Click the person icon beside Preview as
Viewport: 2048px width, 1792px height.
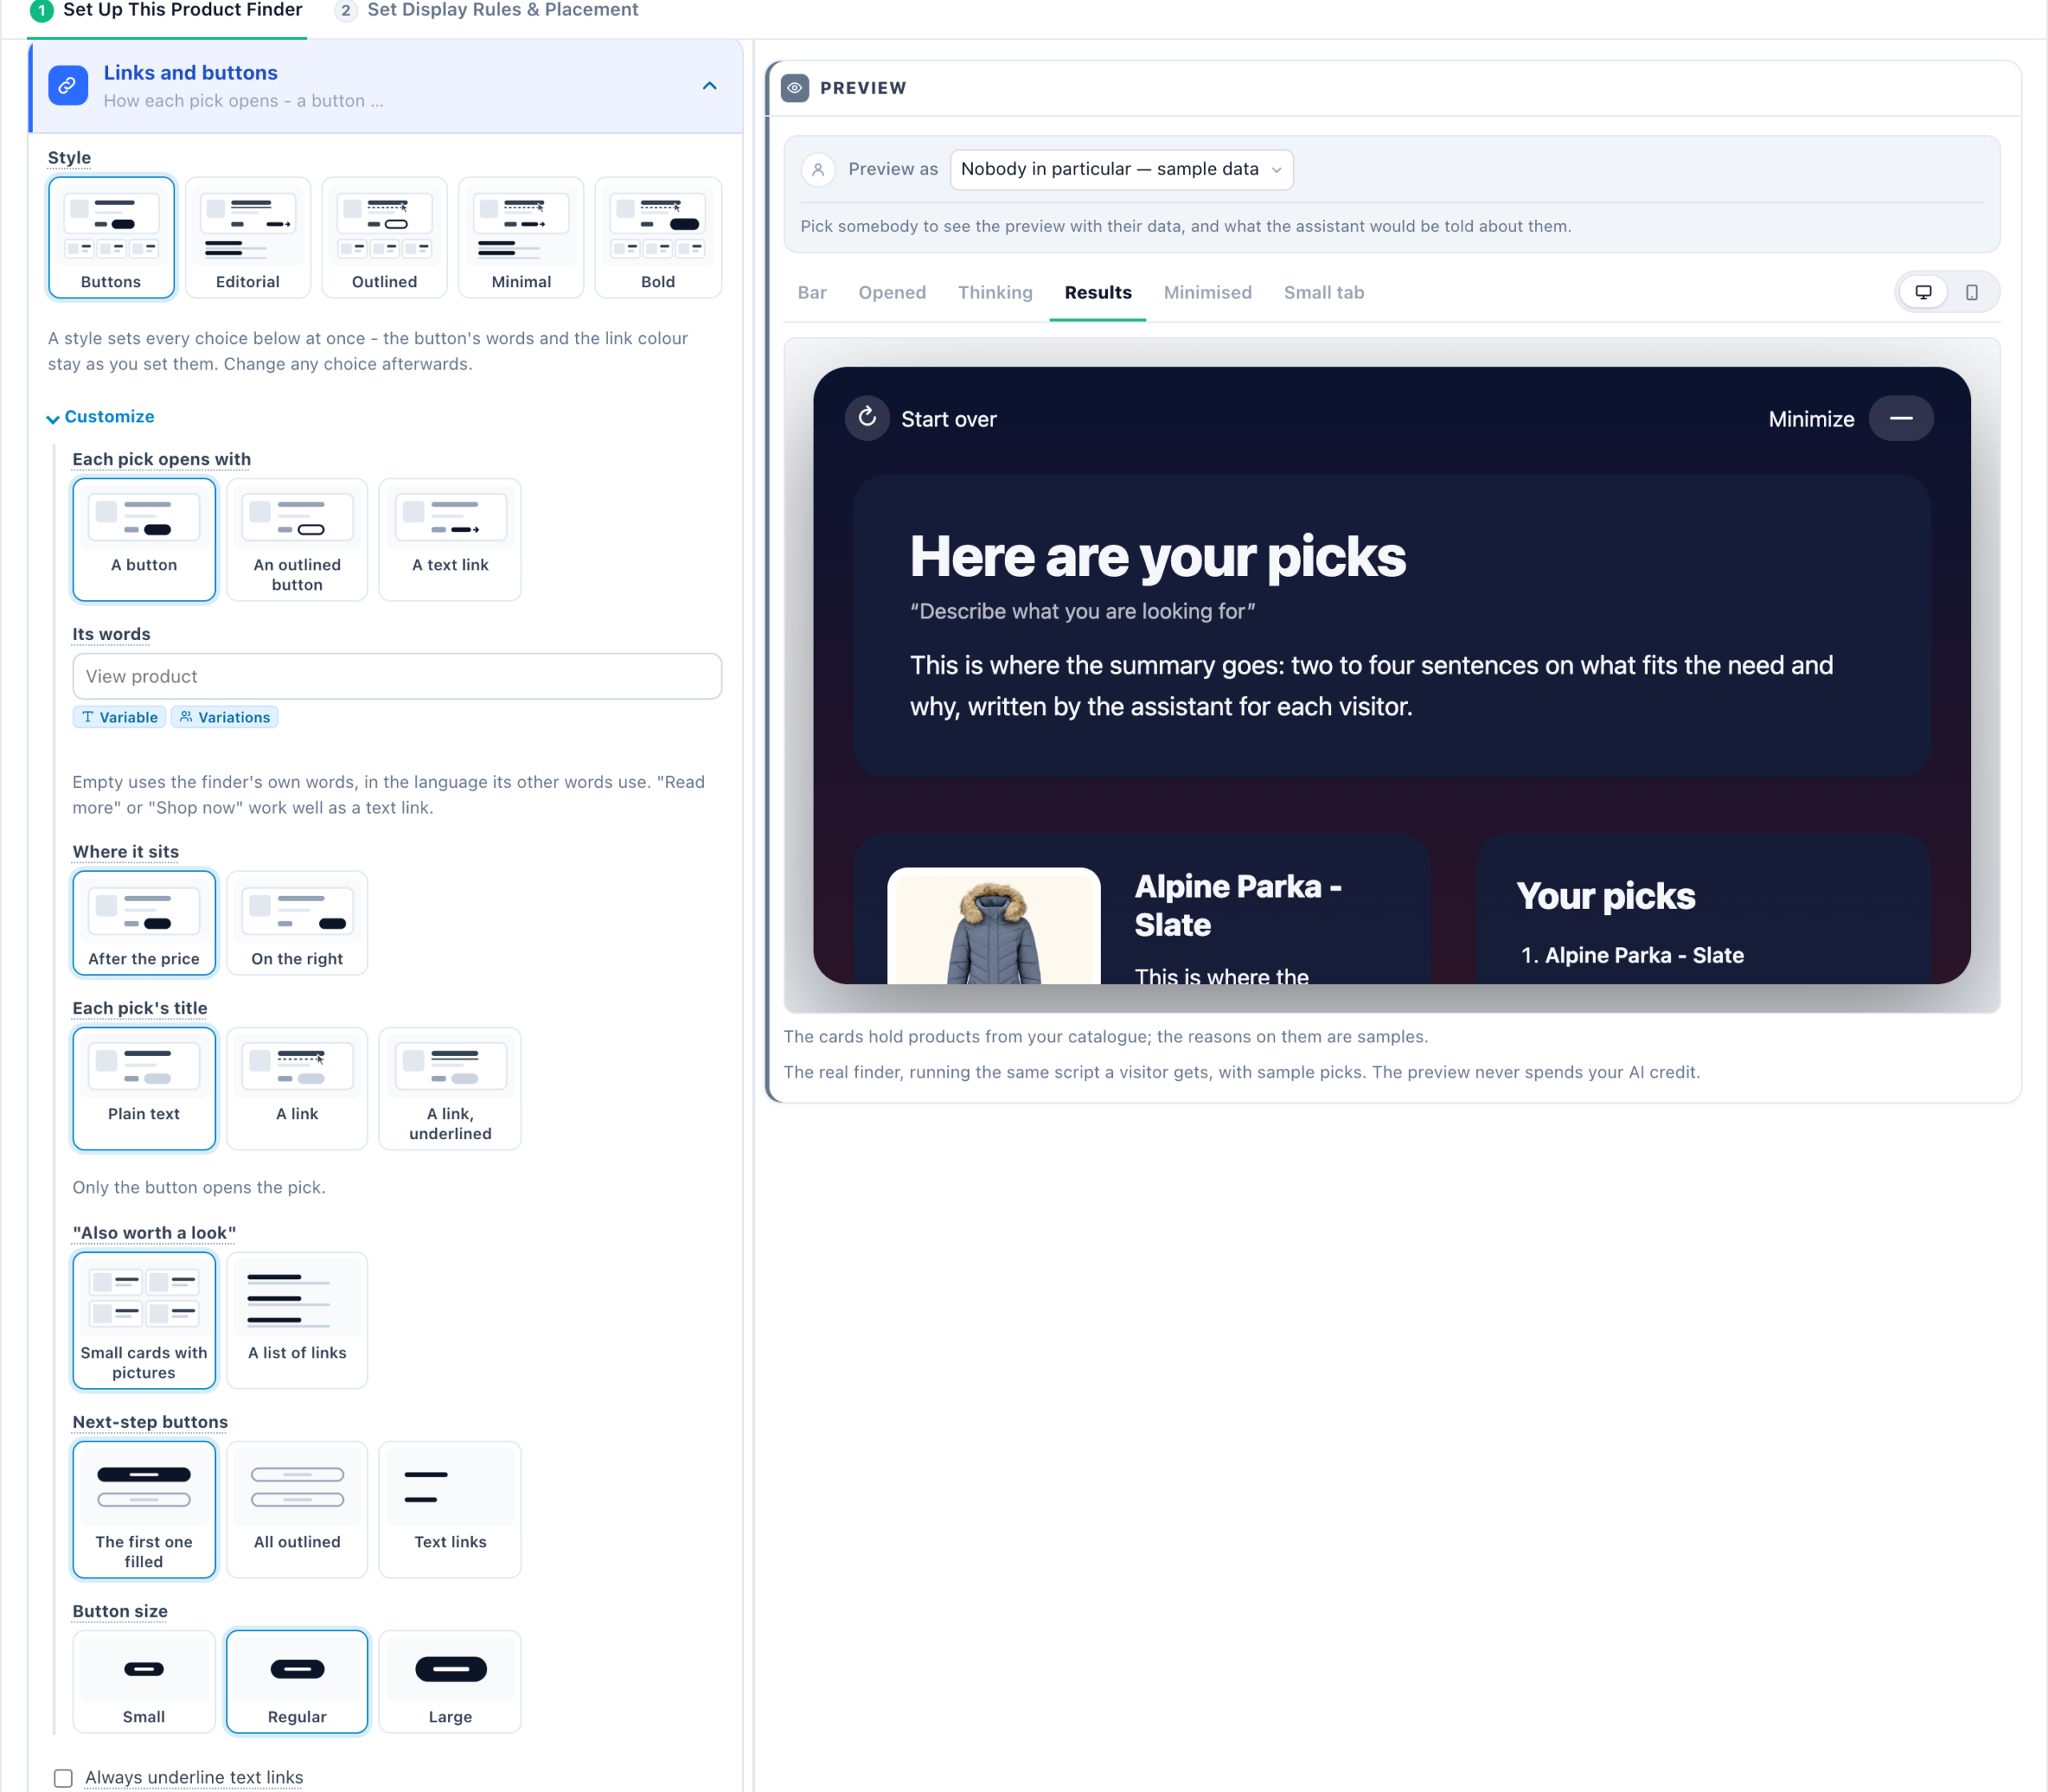(x=818, y=169)
